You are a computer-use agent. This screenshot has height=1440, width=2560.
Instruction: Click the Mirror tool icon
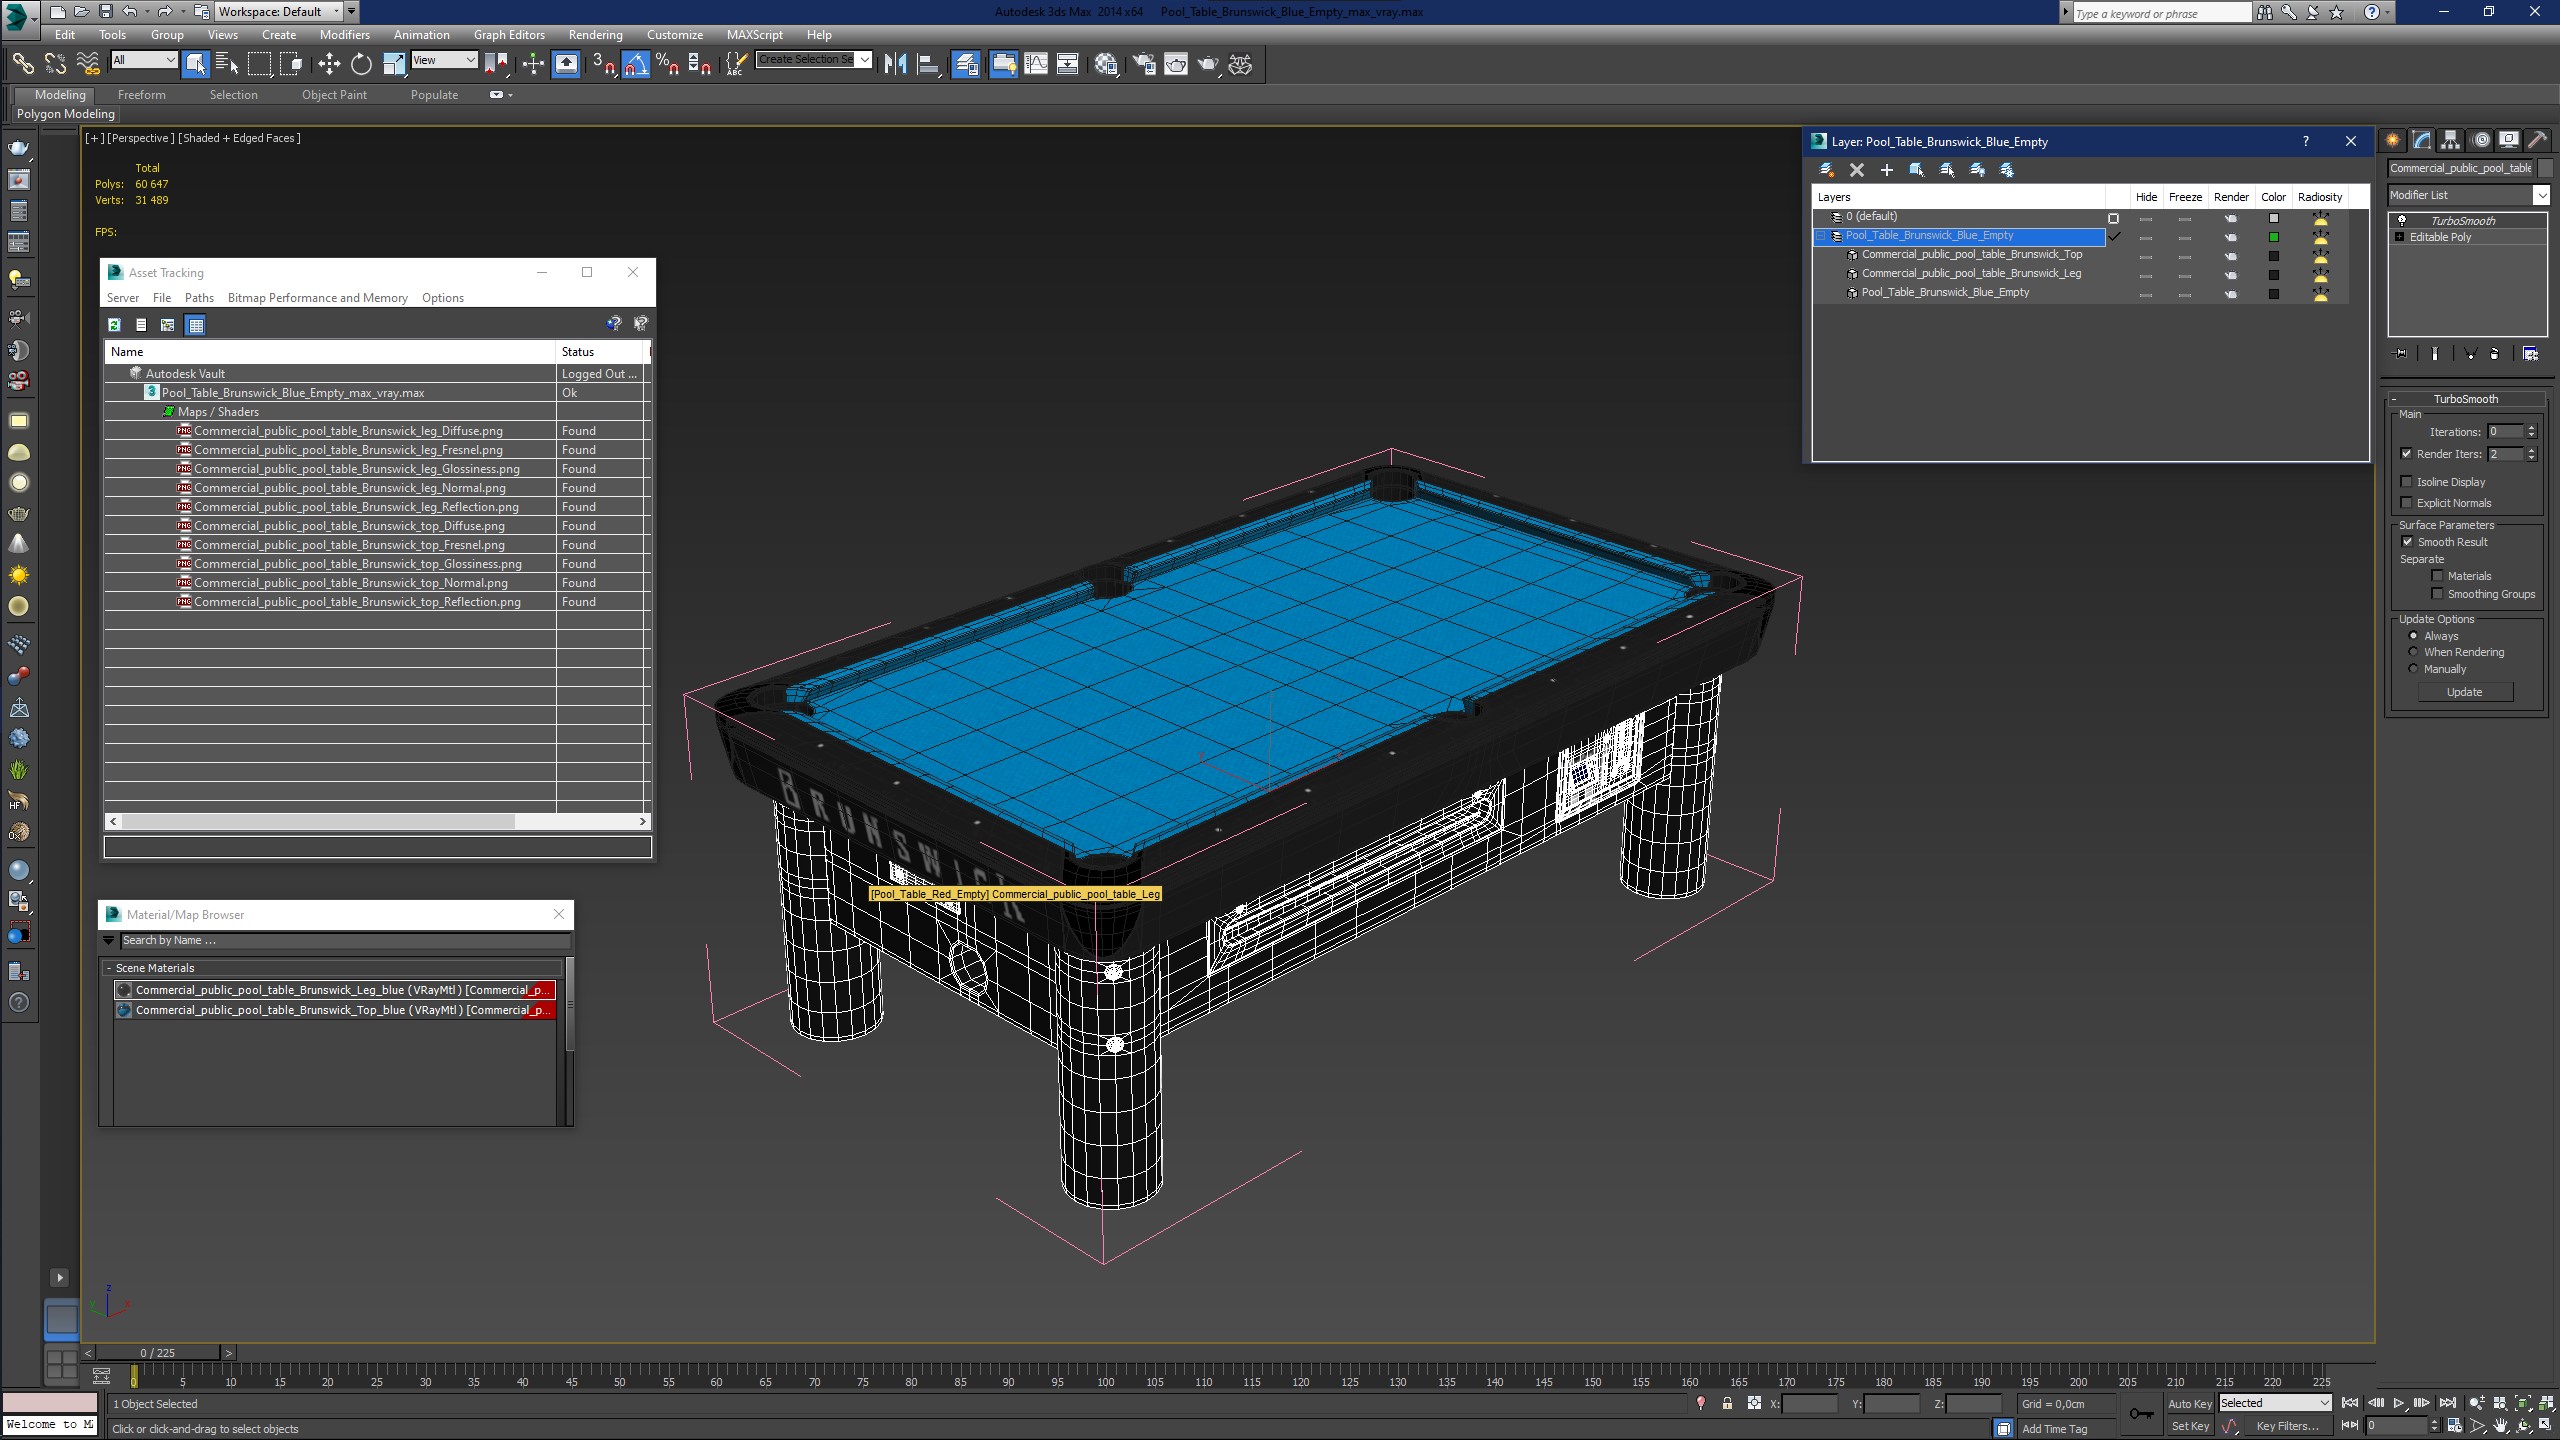pyautogui.click(x=895, y=64)
